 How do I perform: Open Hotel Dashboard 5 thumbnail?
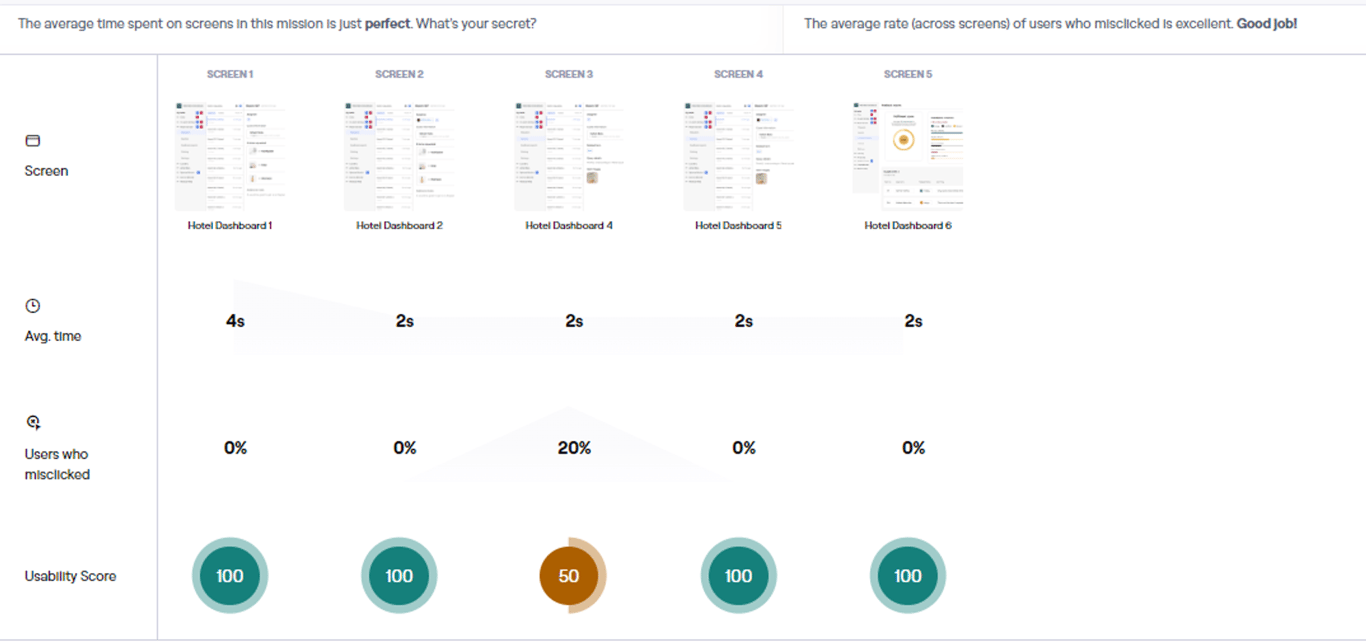pos(738,155)
